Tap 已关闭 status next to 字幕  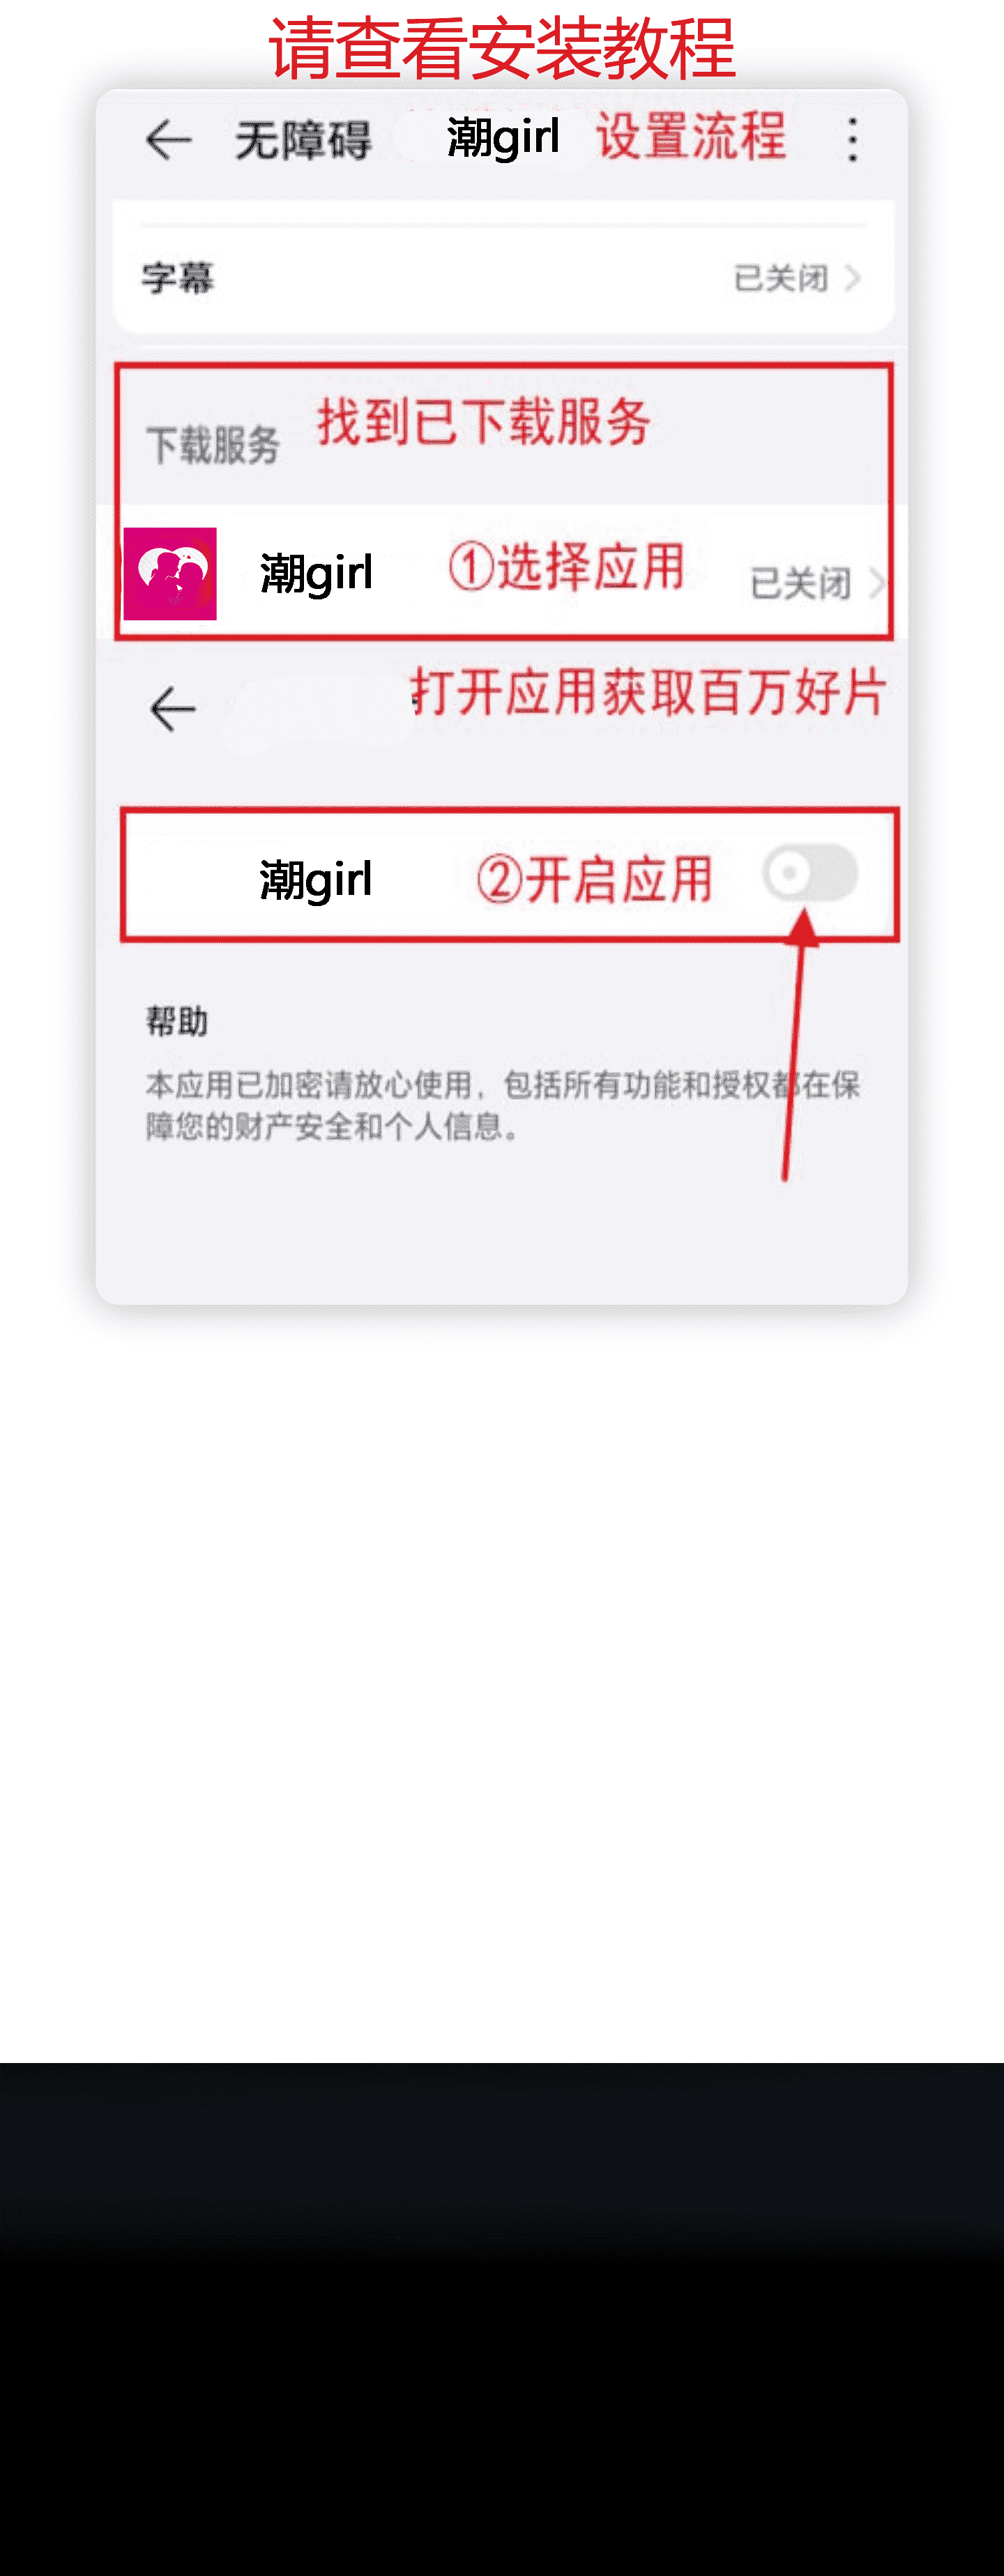[x=781, y=277]
